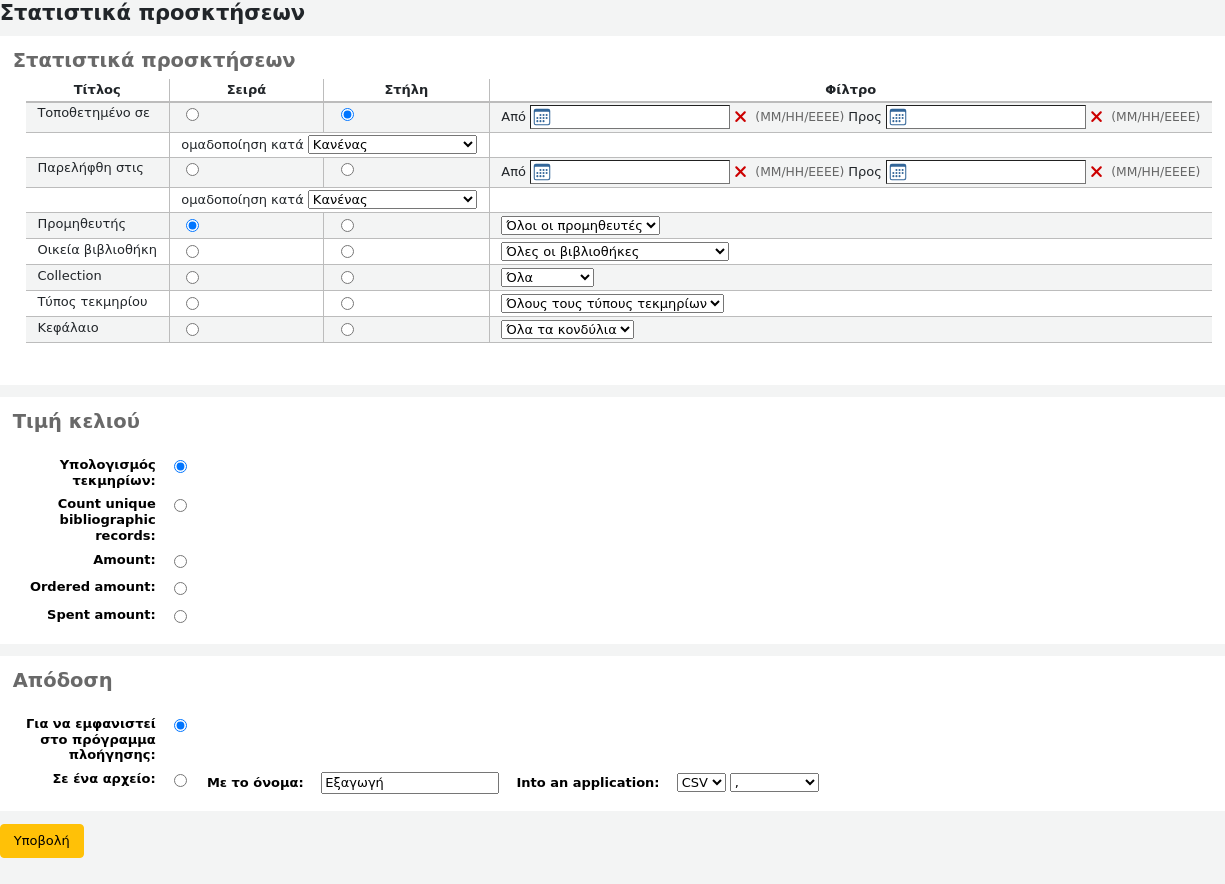Clear the Παρελήφθη στις Προς date
This screenshot has height=884, width=1225.
1096,172
